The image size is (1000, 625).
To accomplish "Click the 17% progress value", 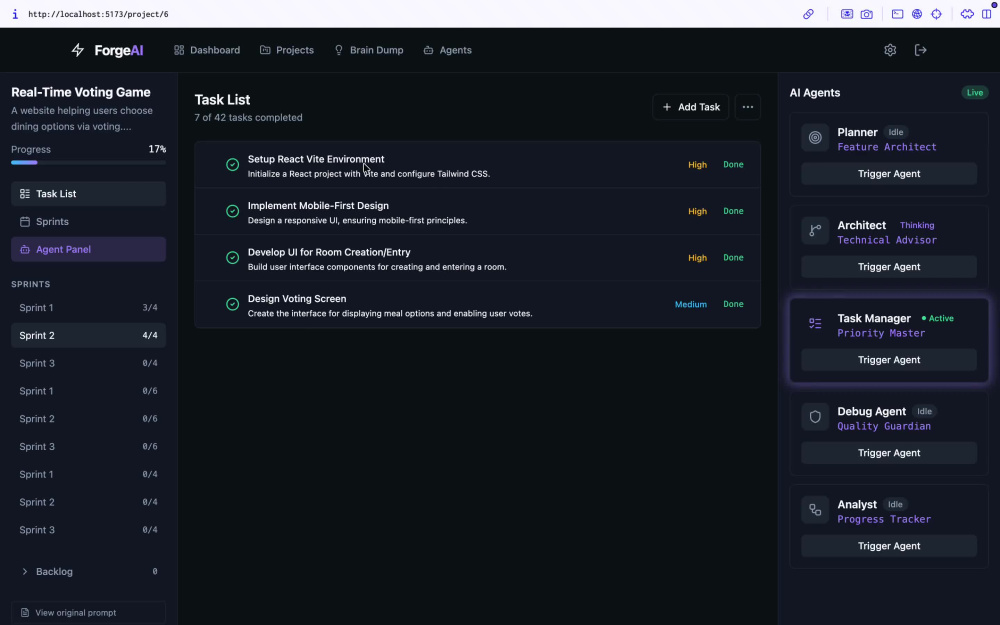I will click(157, 149).
